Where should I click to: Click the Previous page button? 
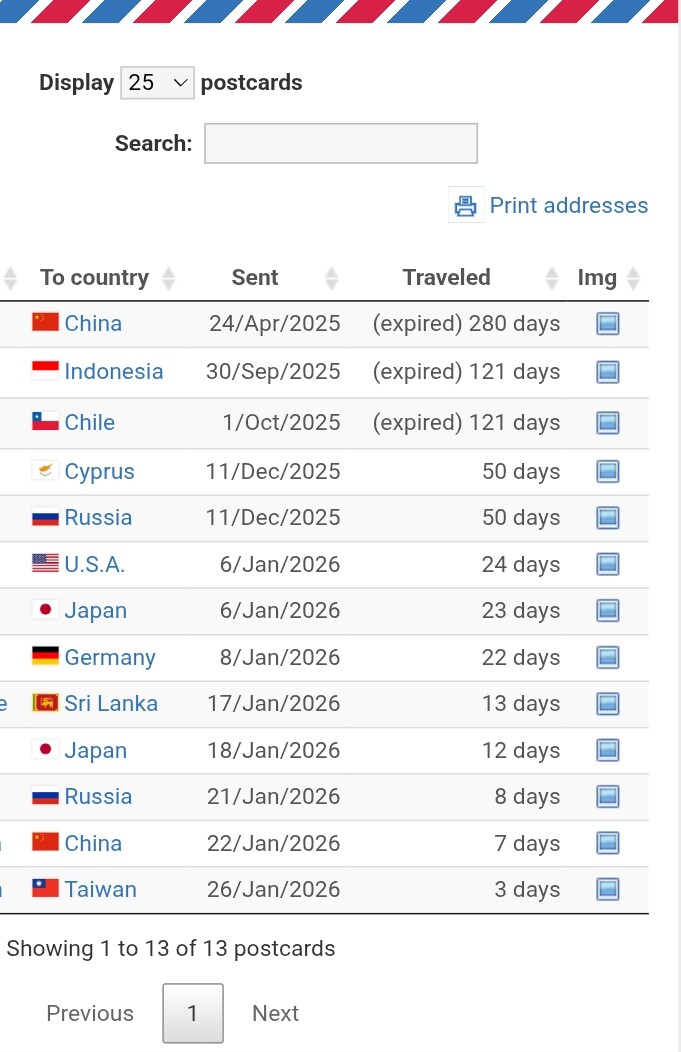(90, 1013)
